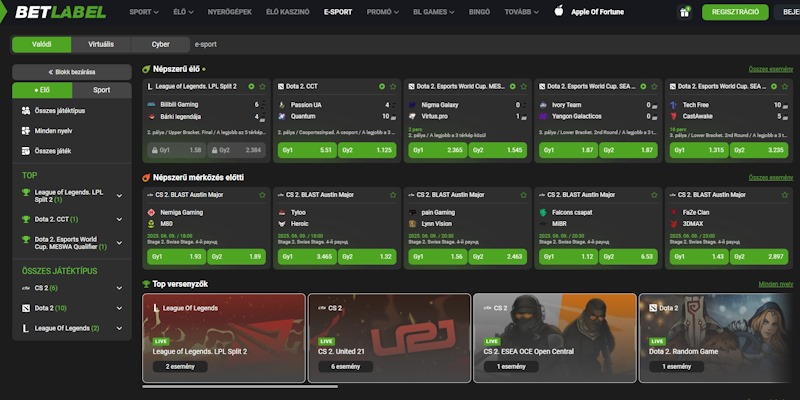
Task: Click the CS 2 game icon in sidebar
Action: (26, 288)
